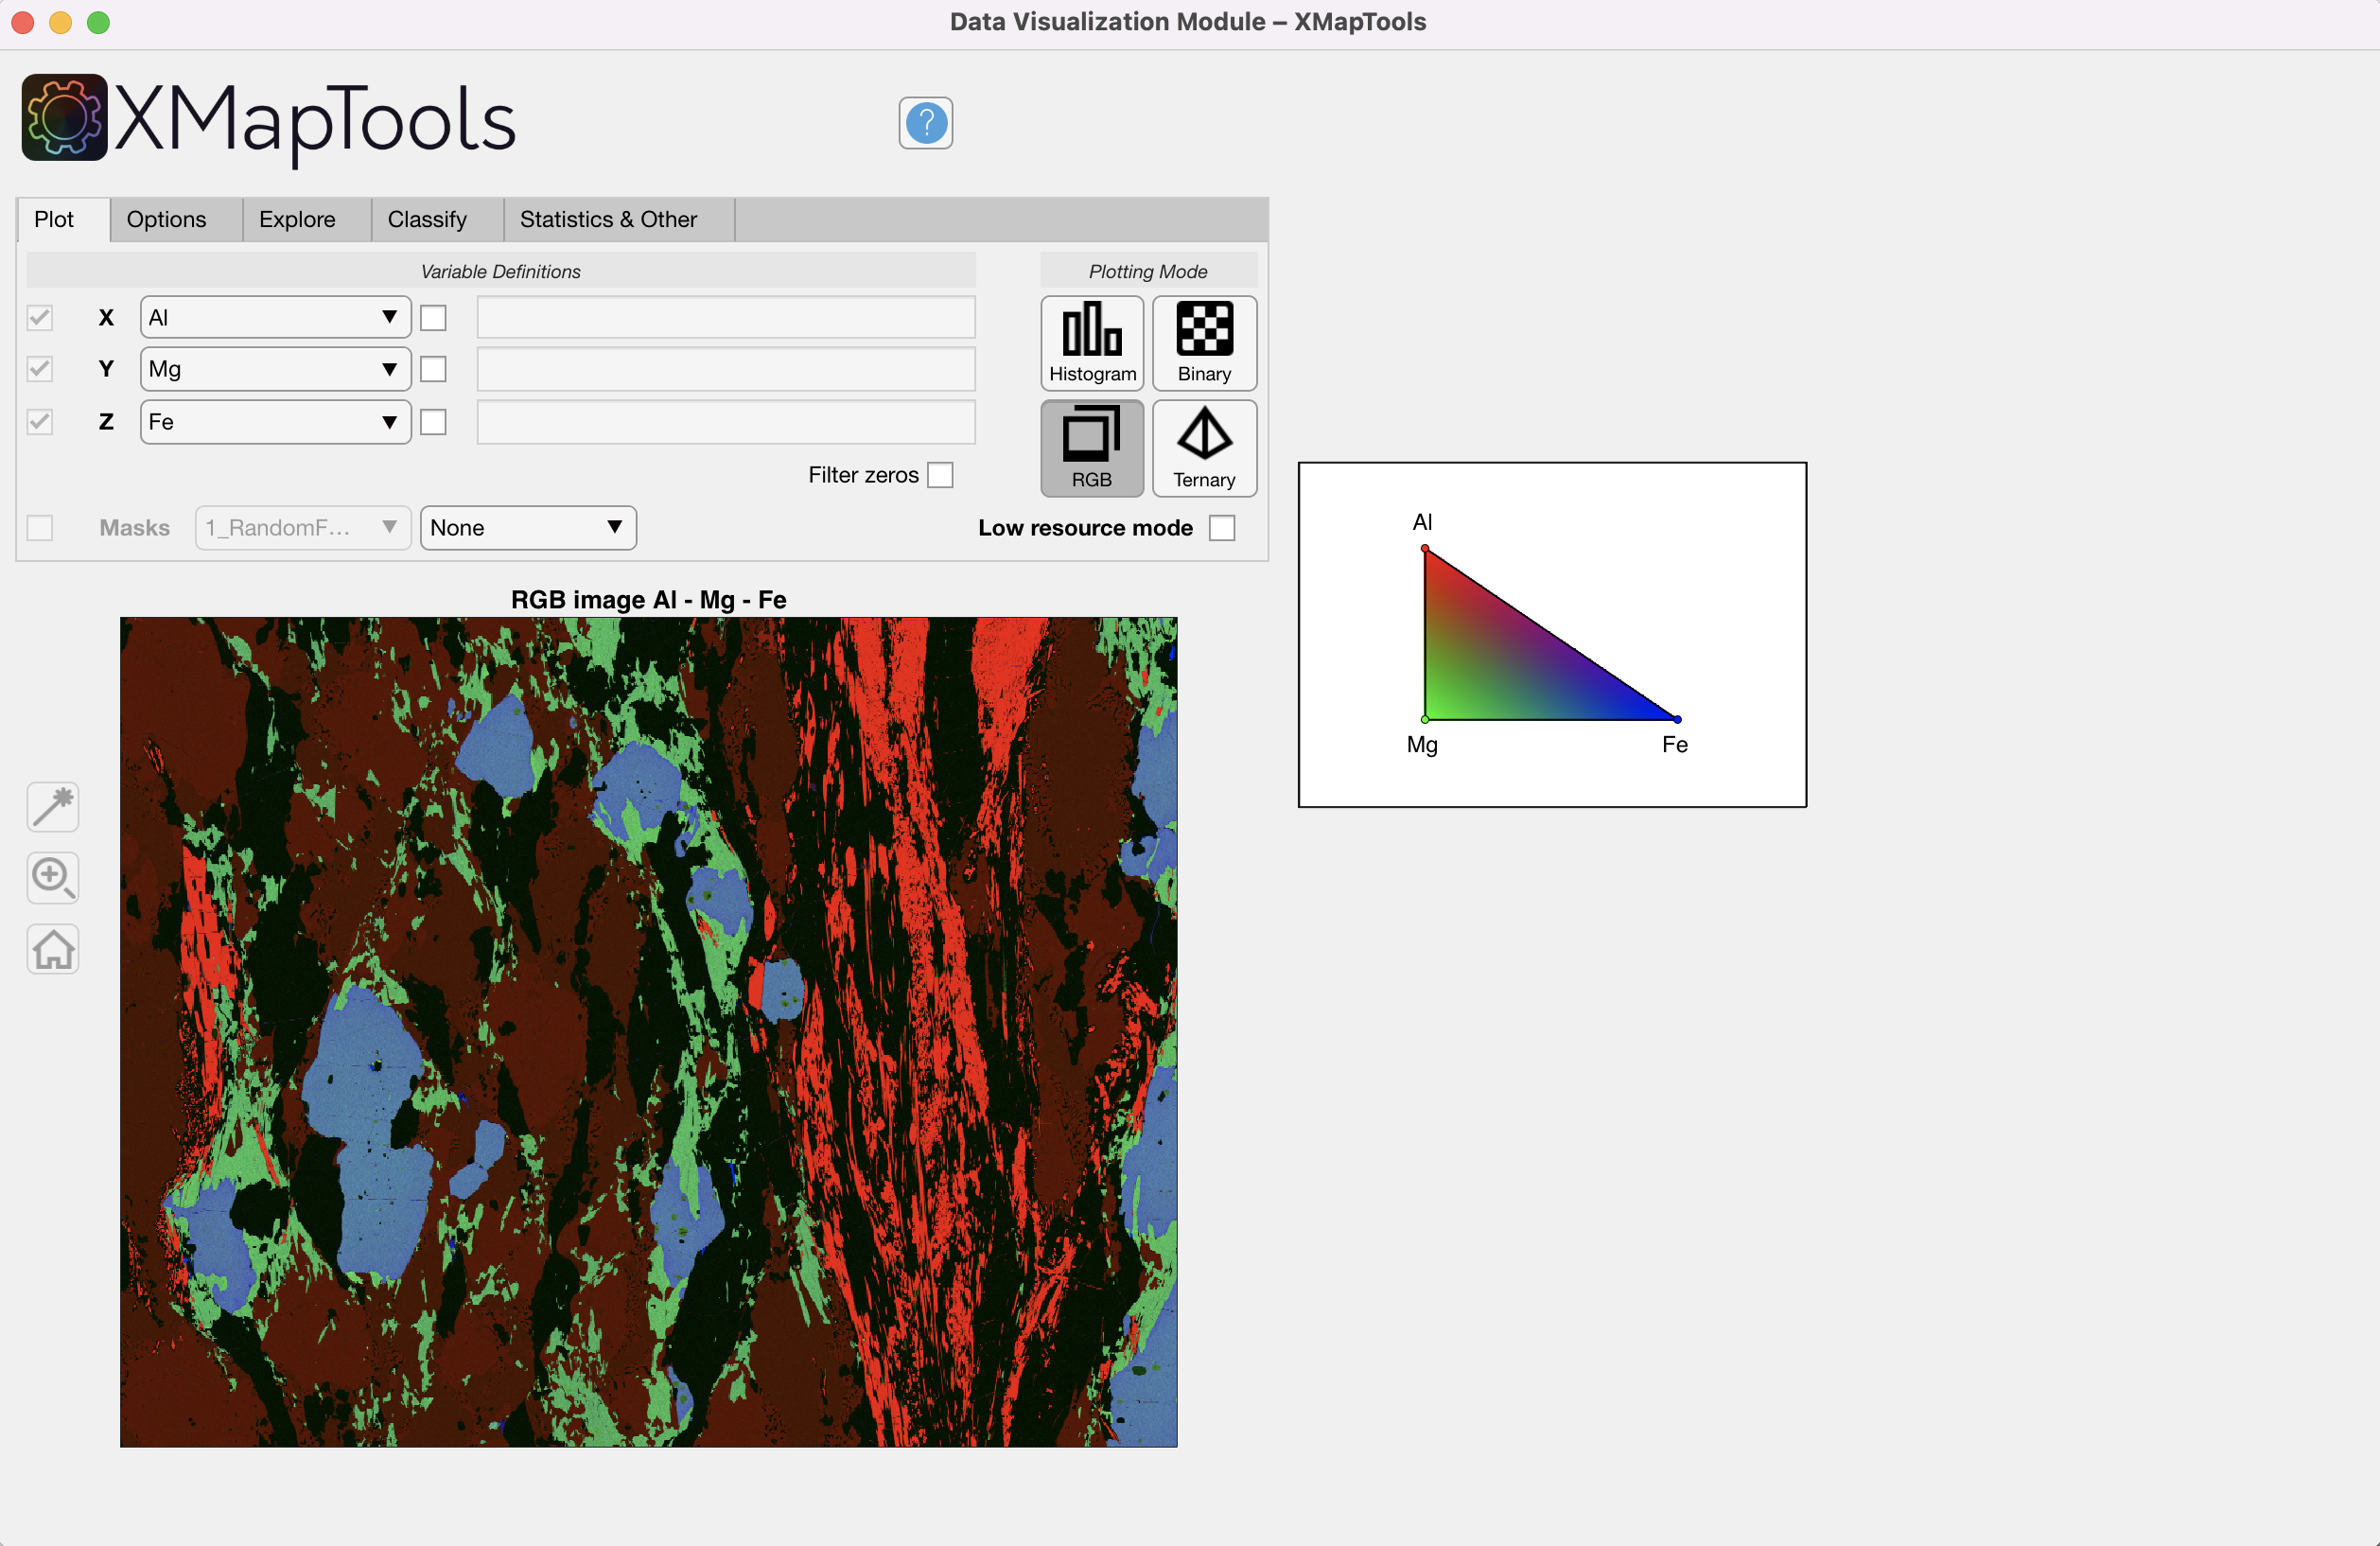Screen dimensions: 2380x1546
Task: Enable the Filter zeros checkbox
Action: point(940,475)
